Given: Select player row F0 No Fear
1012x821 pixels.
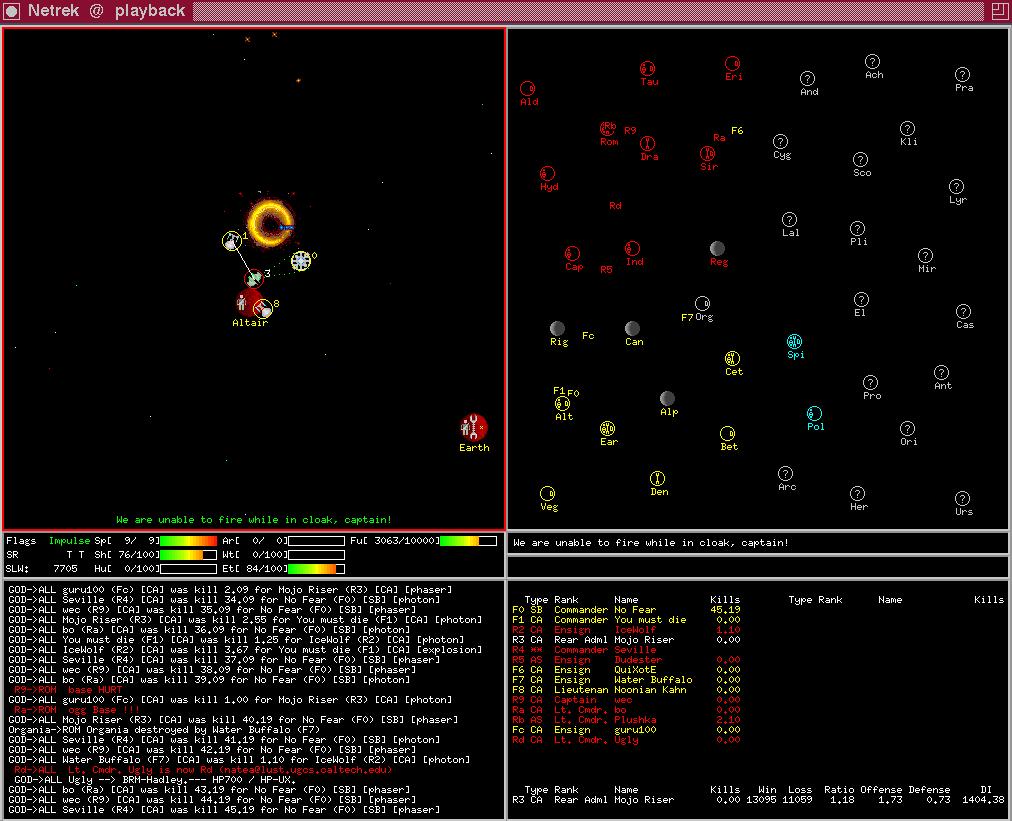Looking at the screenshot, I should 626,610.
